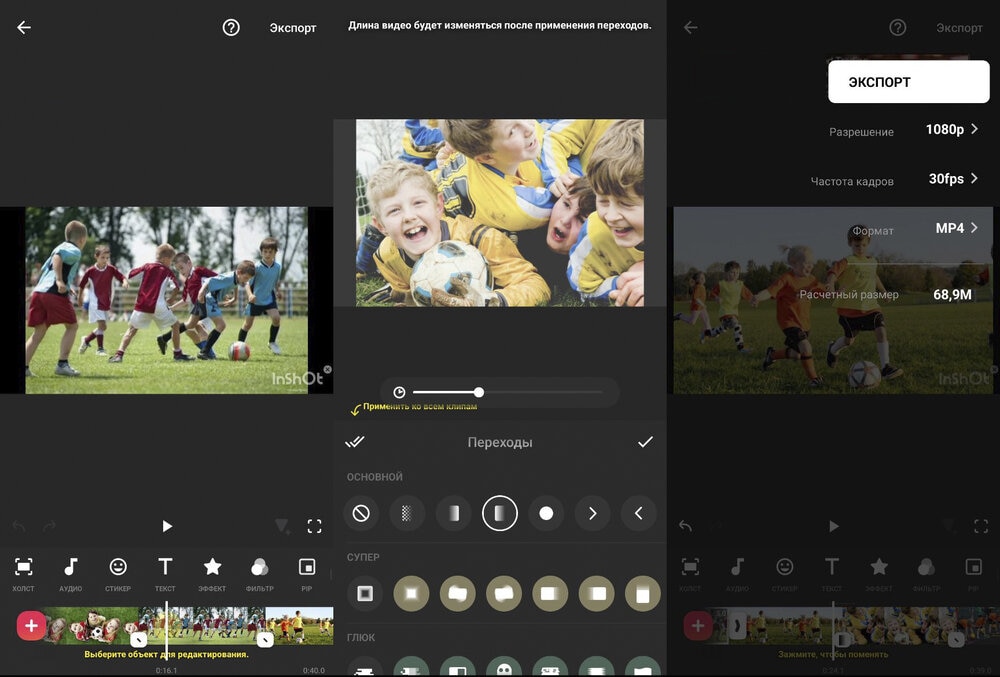Tap the red plus add-clip button
This screenshot has height=677, width=1000.
point(31,626)
